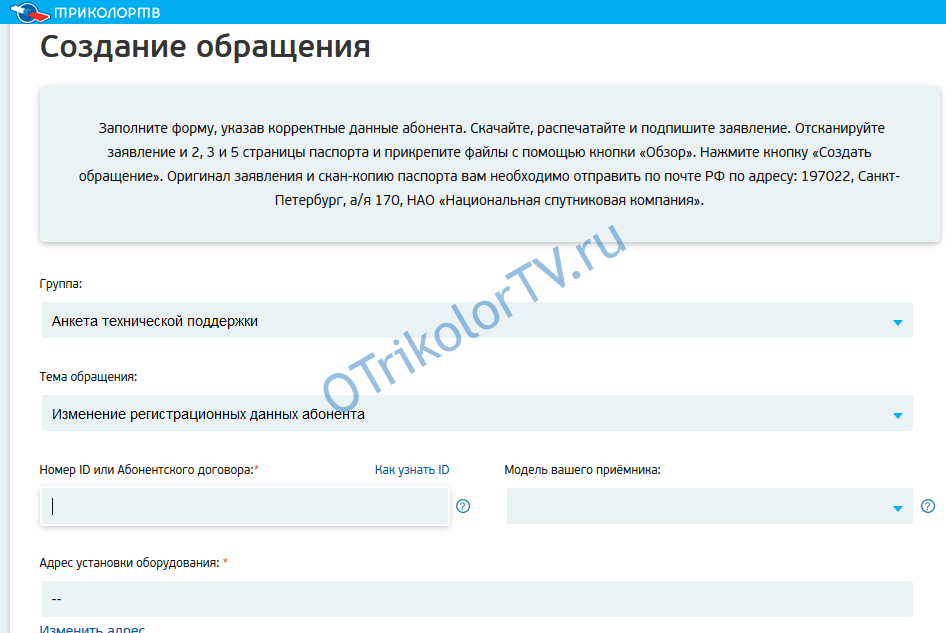The width and height of the screenshot is (946, 633).
Task: Focus the Номер ID или Абонентского договора input
Action: coord(245,506)
